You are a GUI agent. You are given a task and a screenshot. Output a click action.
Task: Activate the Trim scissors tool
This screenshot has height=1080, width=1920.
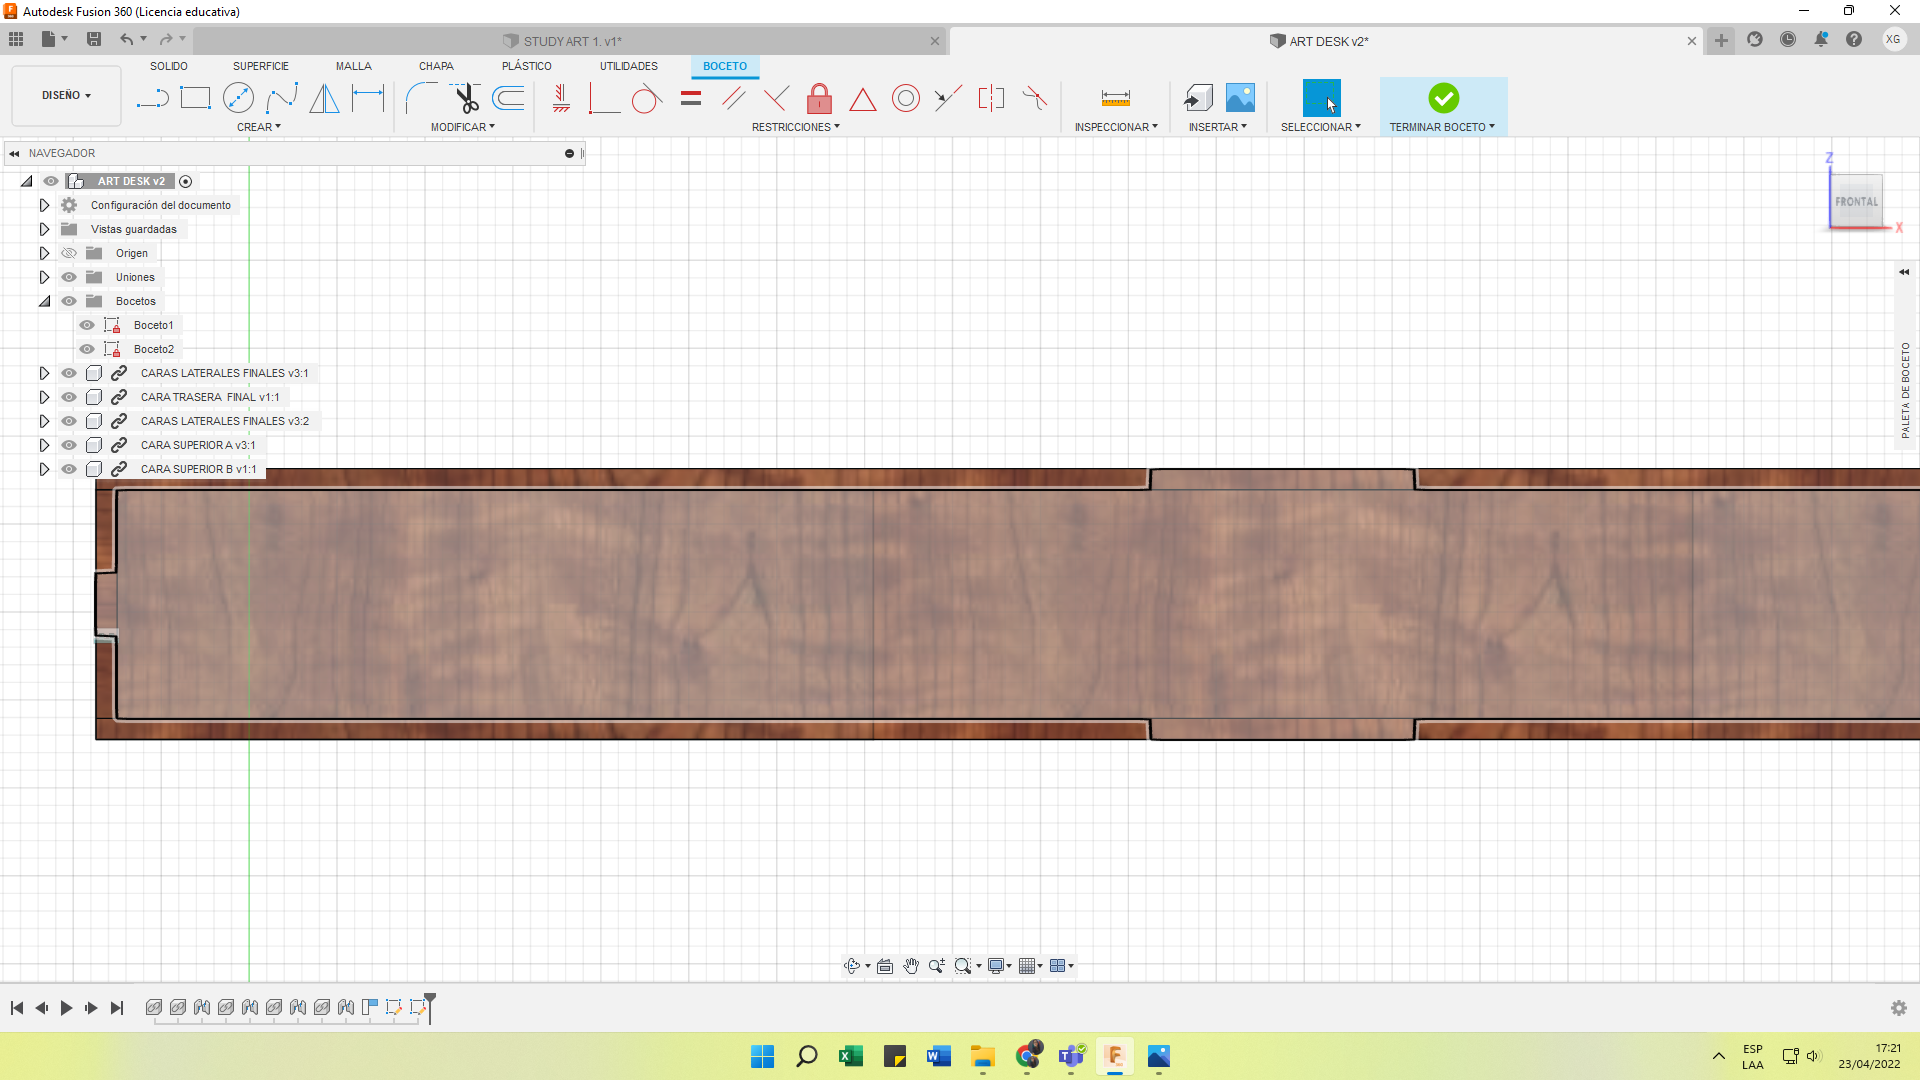click(x=466, y=98)
